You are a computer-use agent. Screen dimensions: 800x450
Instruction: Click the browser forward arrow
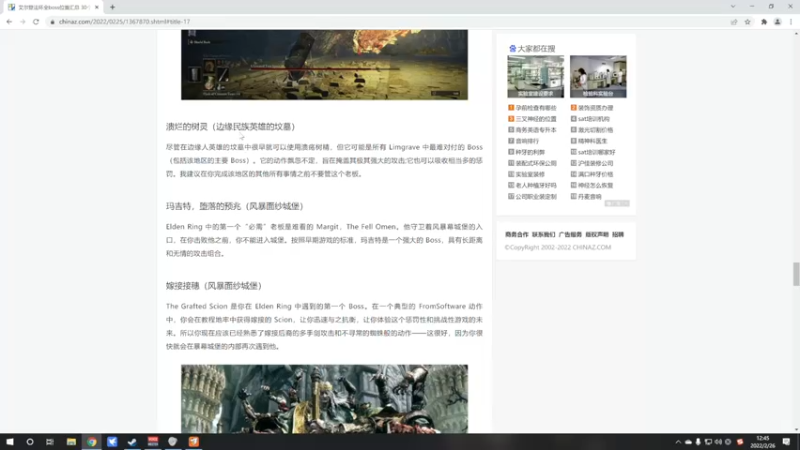pos(22,22)
